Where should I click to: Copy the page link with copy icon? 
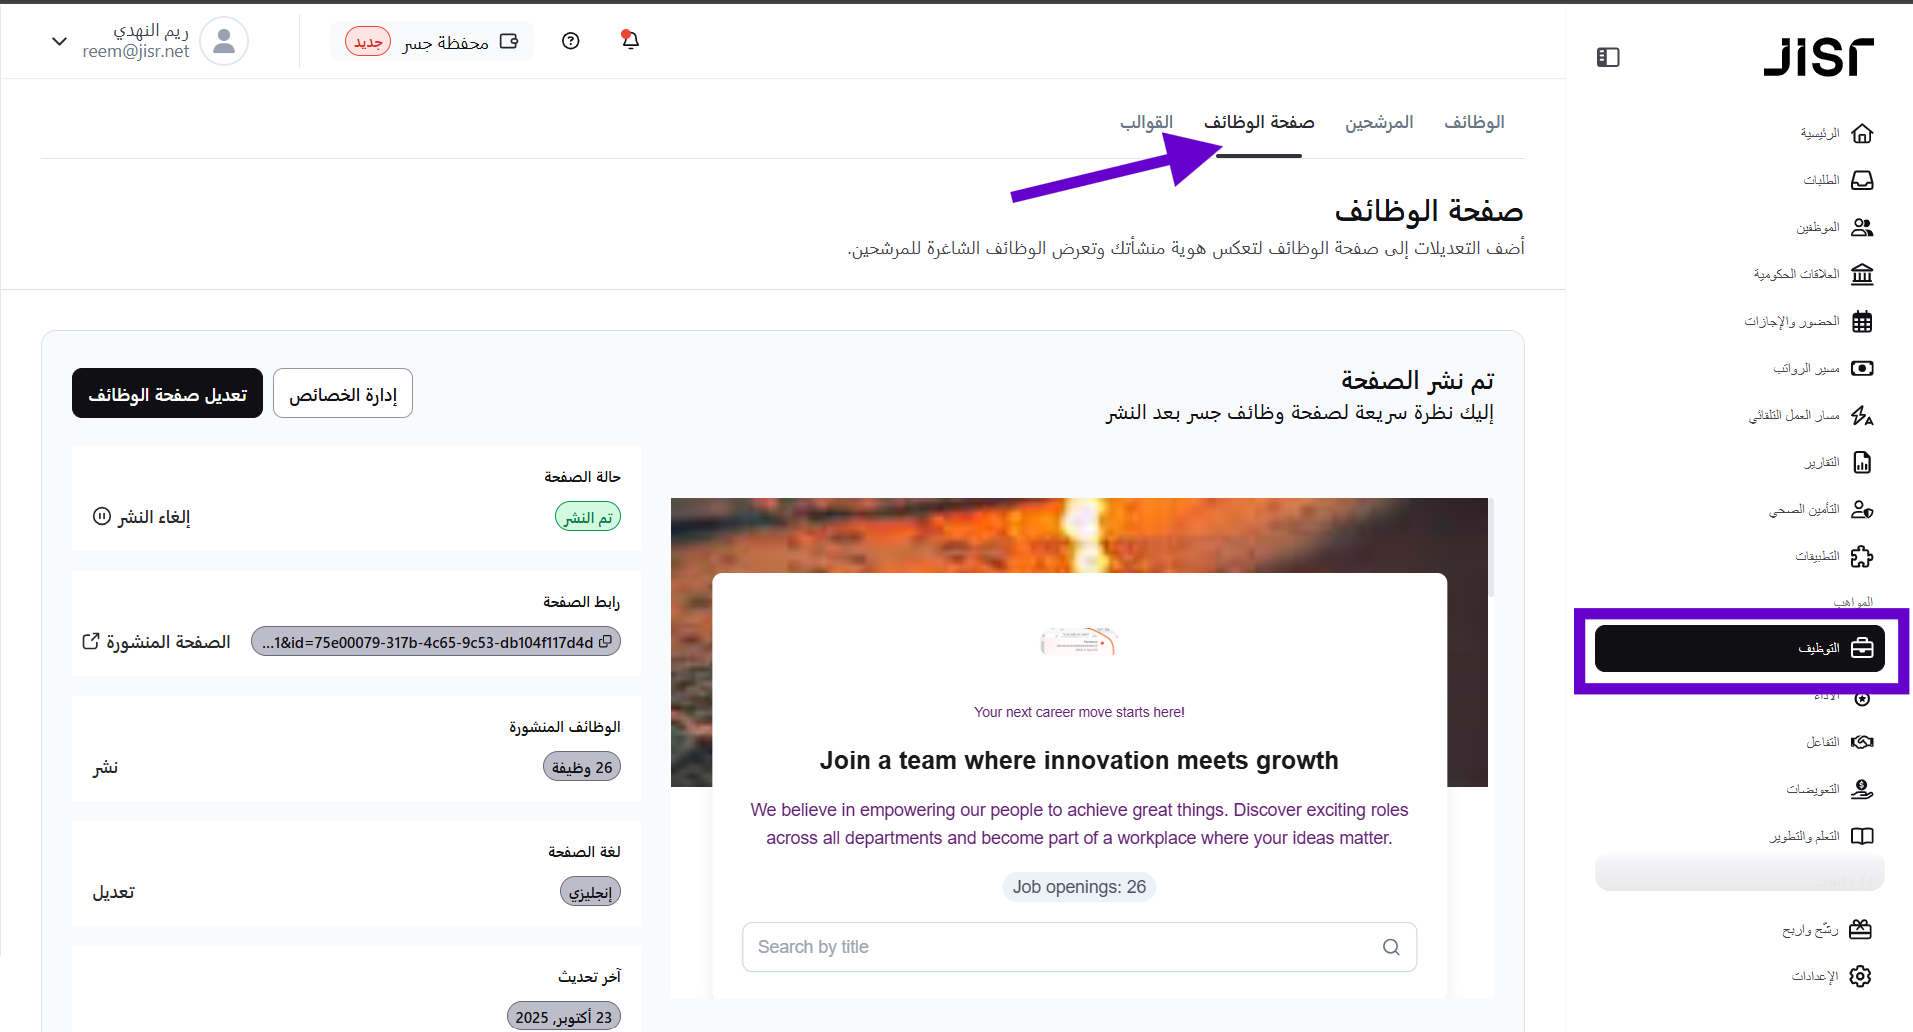coord(605,642)
